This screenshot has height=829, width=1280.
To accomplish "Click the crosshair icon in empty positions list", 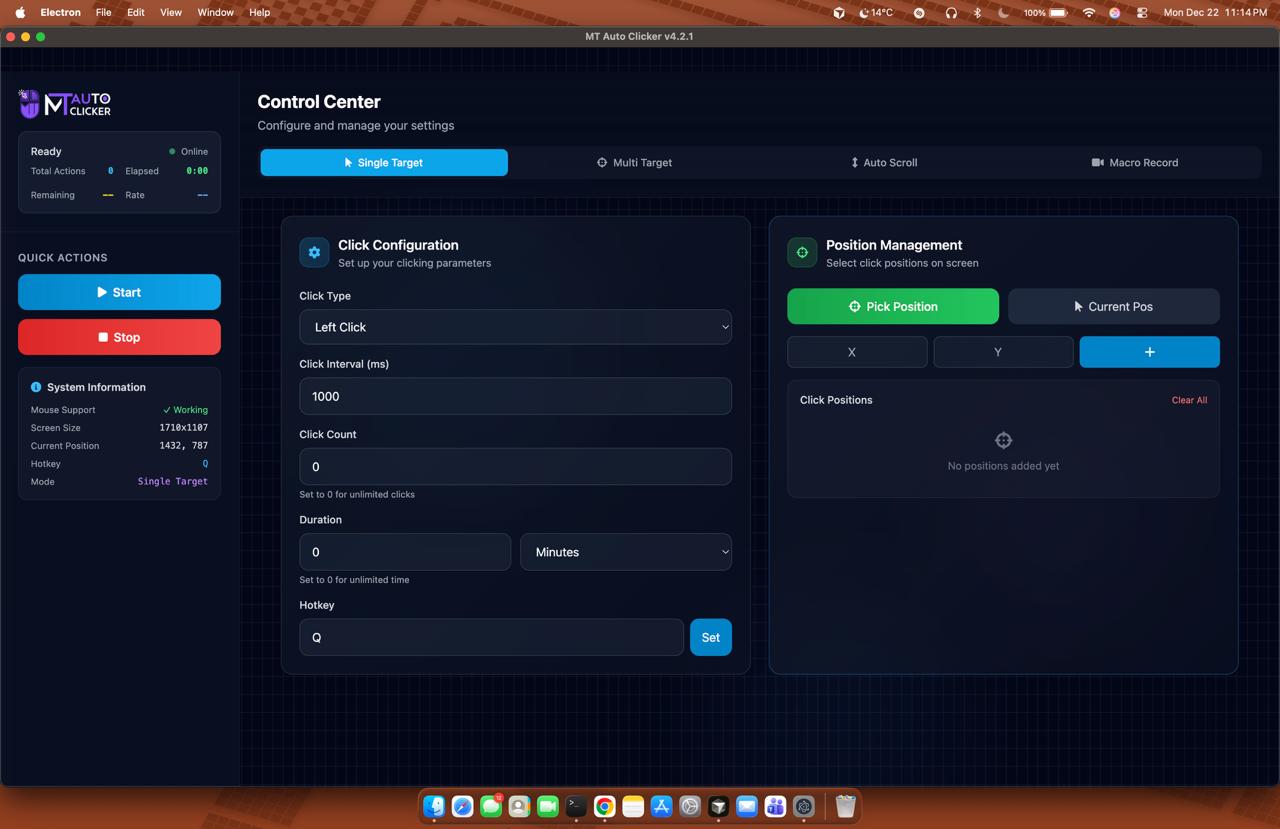I will coord(1003,440).
